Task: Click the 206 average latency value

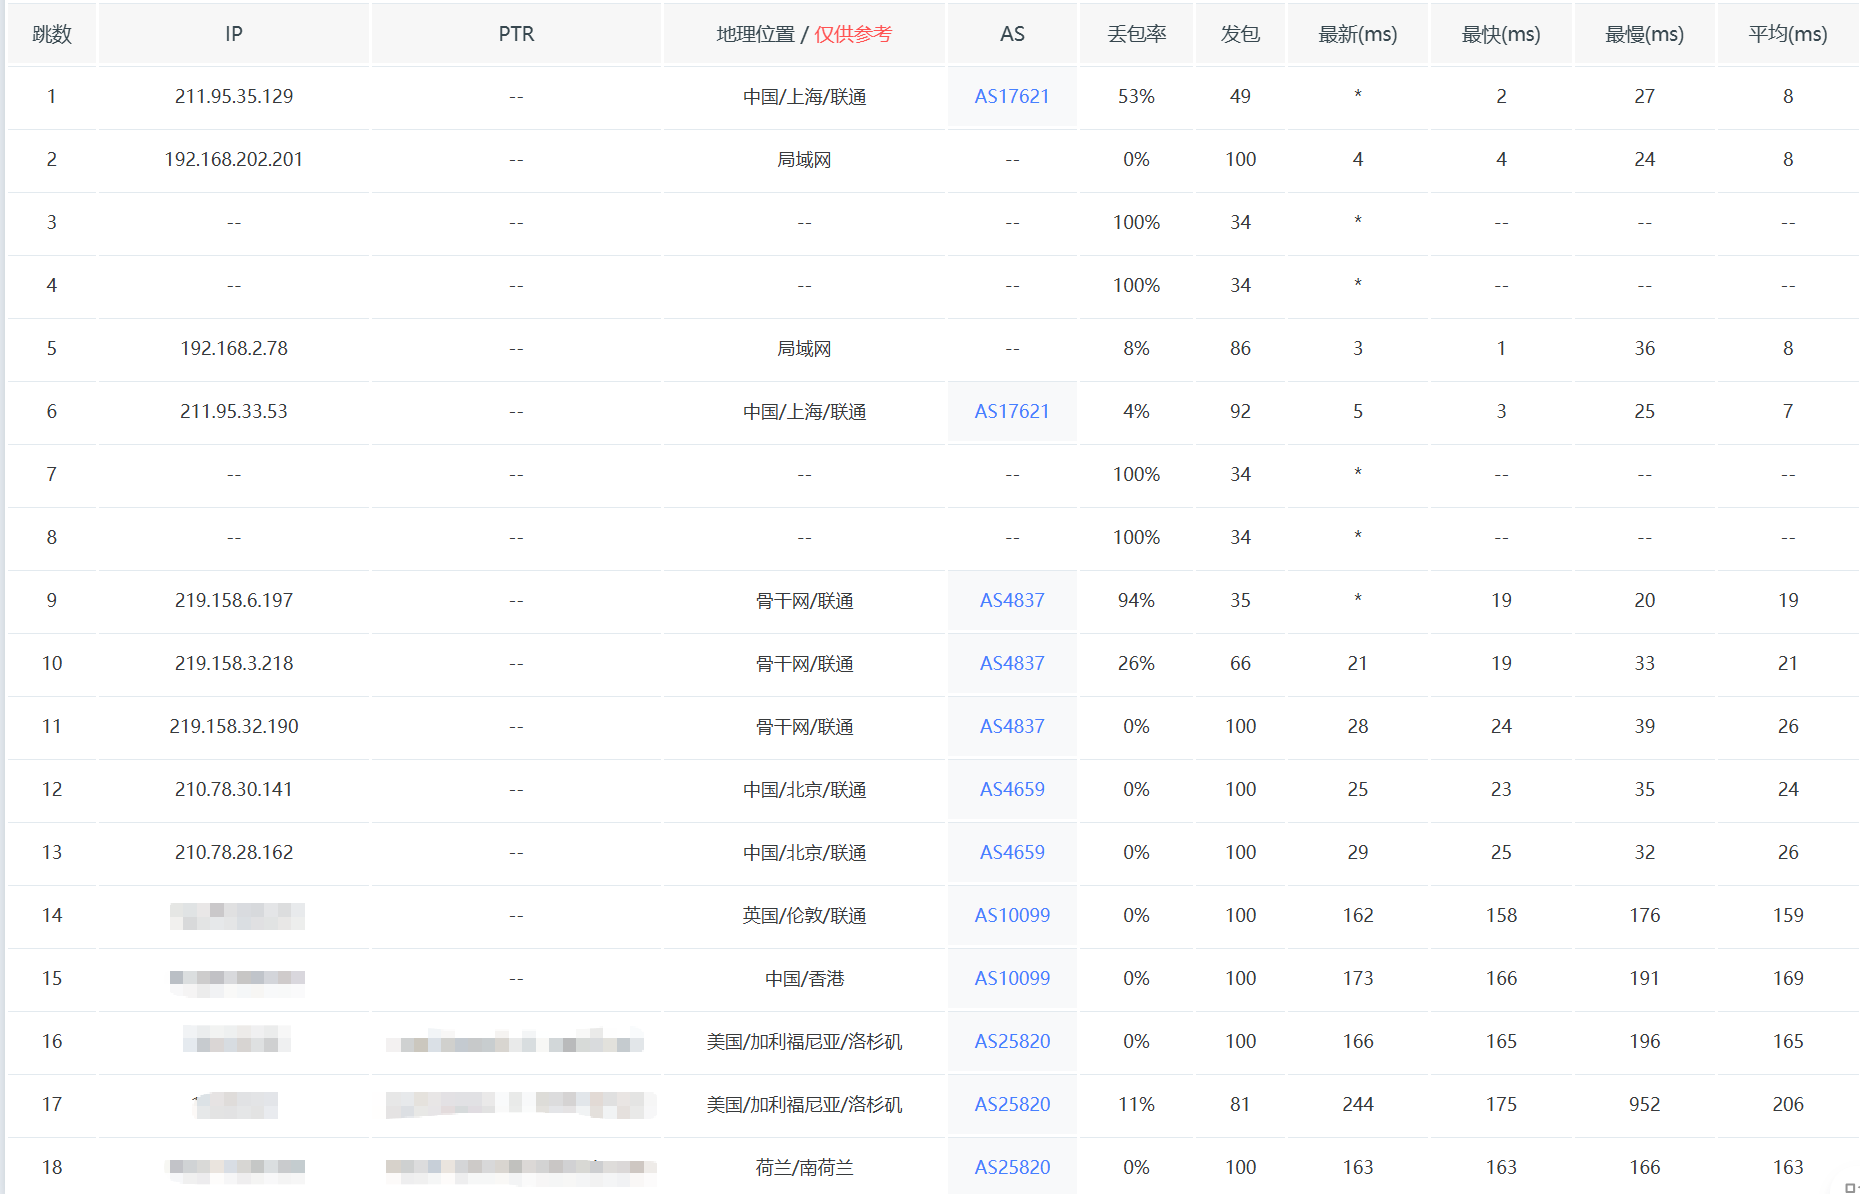Action: point(1788,1104)
